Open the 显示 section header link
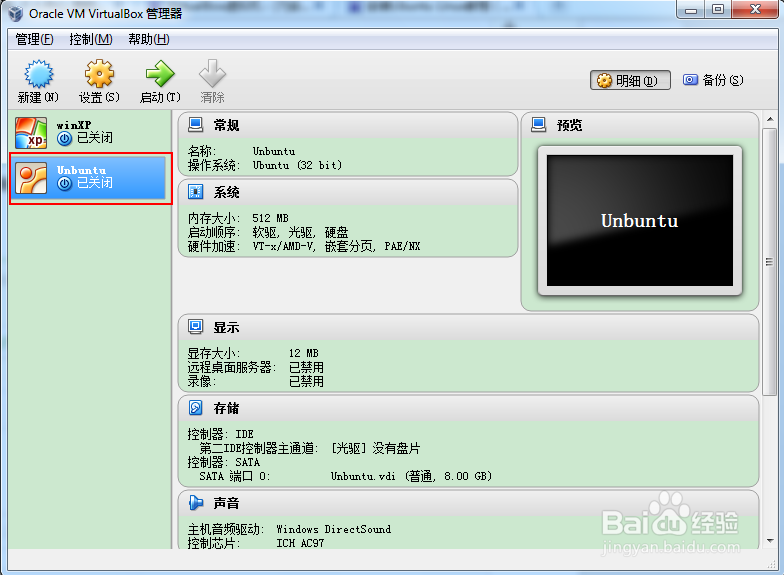 [x=226, y=328]
